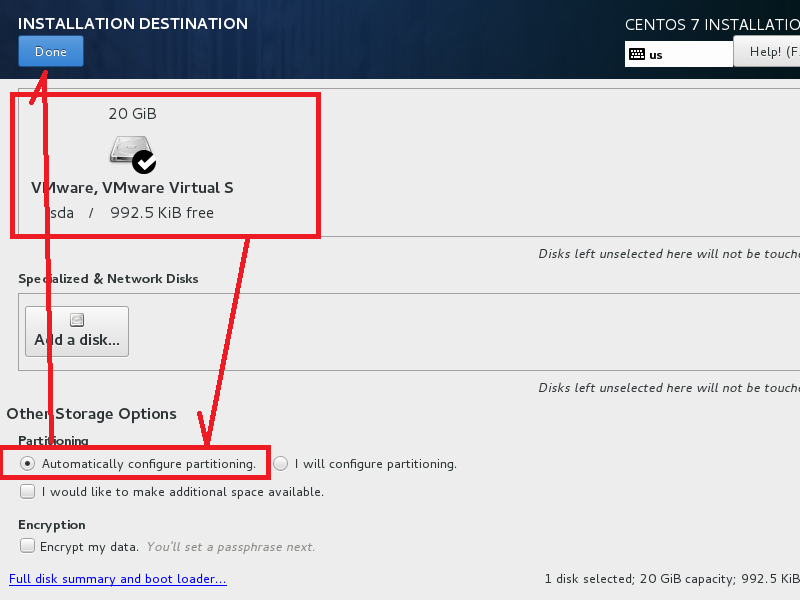Open the us keyboard layout selector
This screenshot has width=800, height=600.
point(679,54)
